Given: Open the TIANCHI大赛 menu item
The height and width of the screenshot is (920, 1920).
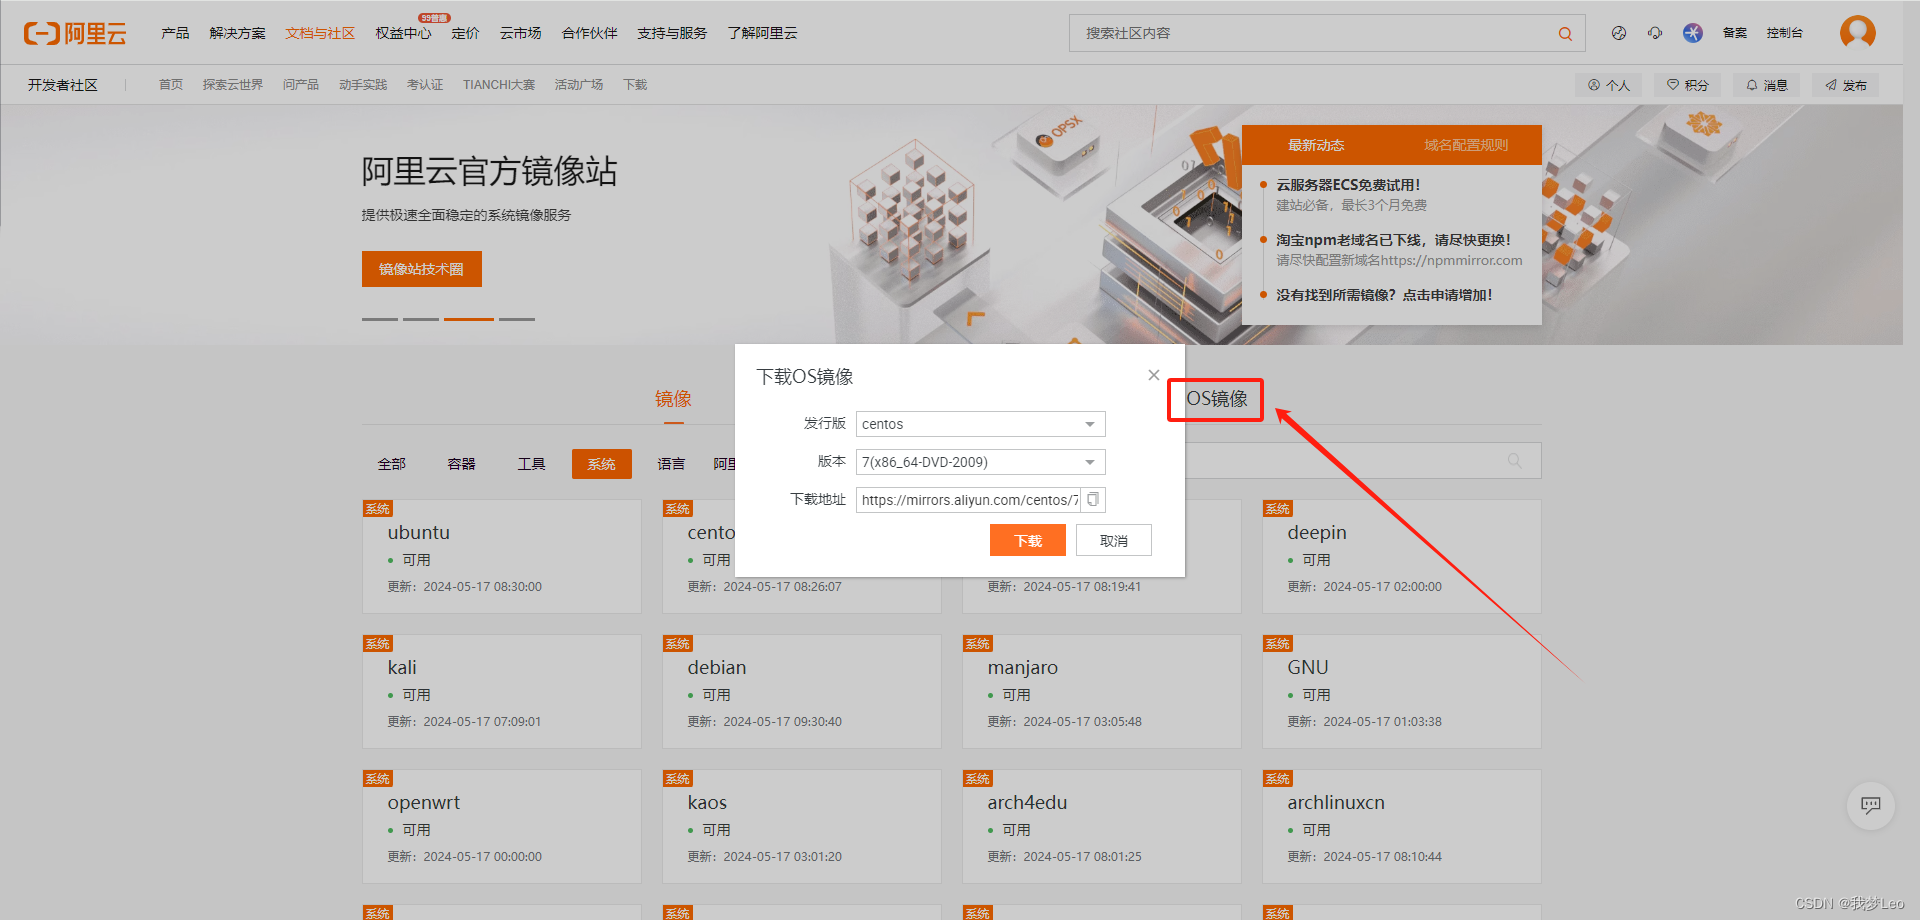Looking at the screenshot, I should coord(498,84).
